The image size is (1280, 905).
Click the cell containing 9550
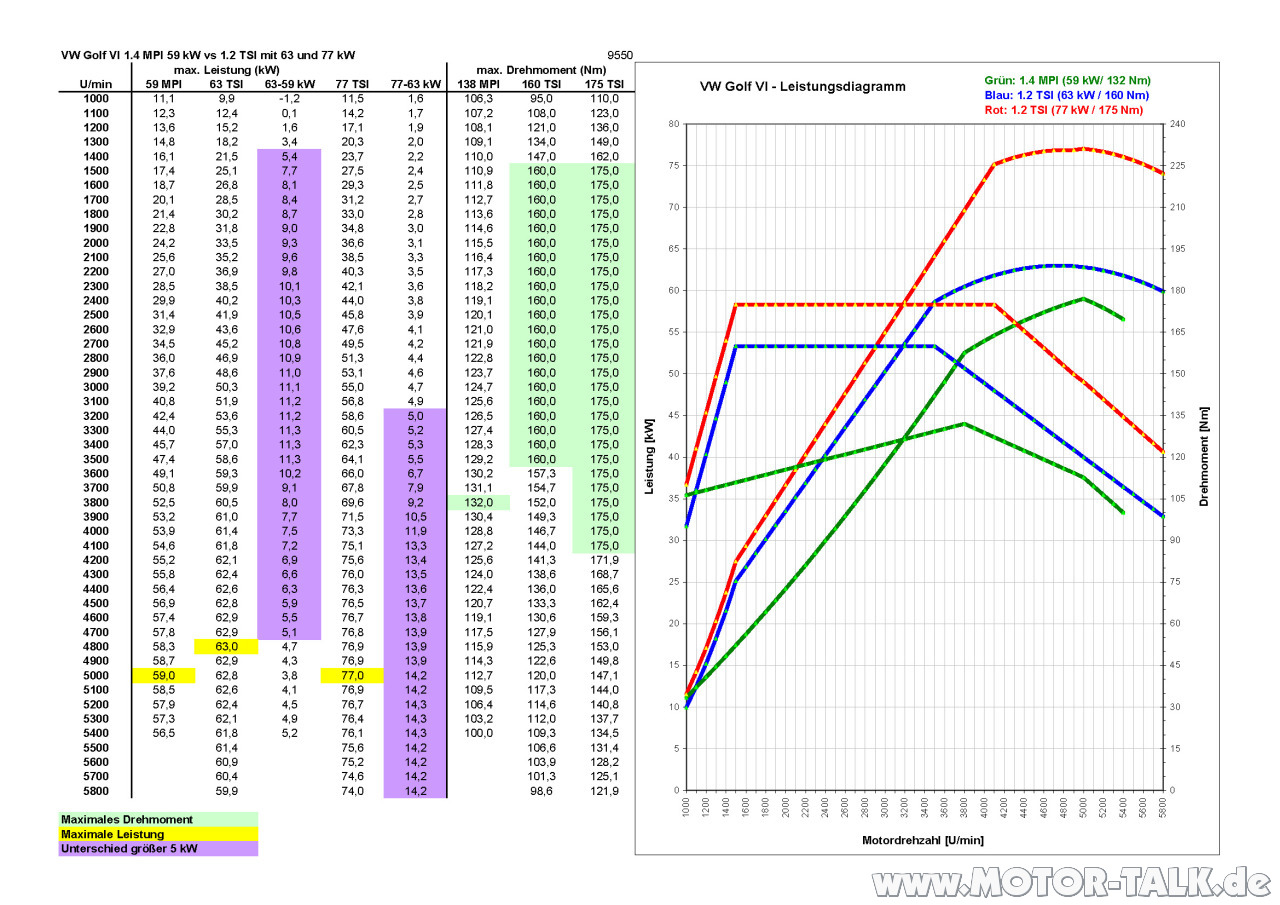coord(619,55)
